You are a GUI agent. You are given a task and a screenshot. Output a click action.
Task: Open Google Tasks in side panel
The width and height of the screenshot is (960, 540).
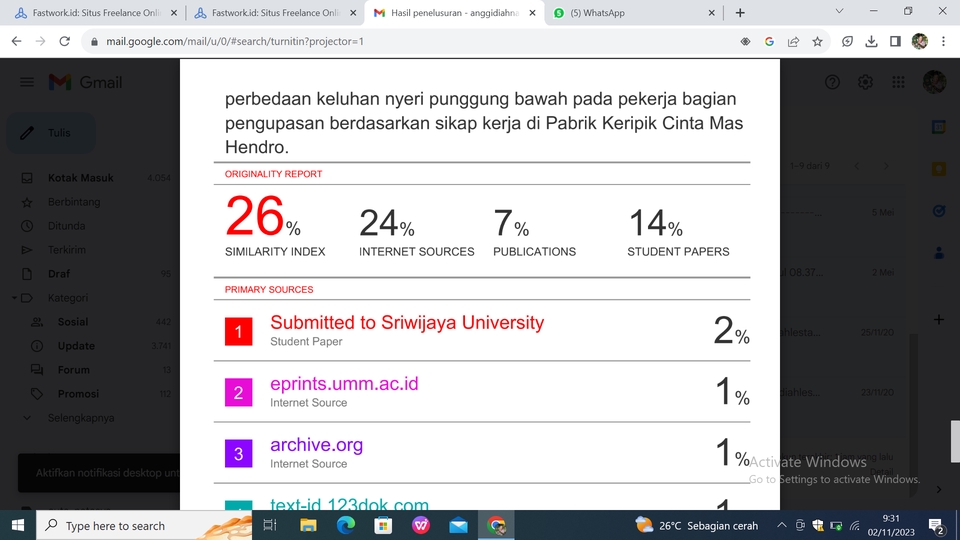click(x=939, y=211)
